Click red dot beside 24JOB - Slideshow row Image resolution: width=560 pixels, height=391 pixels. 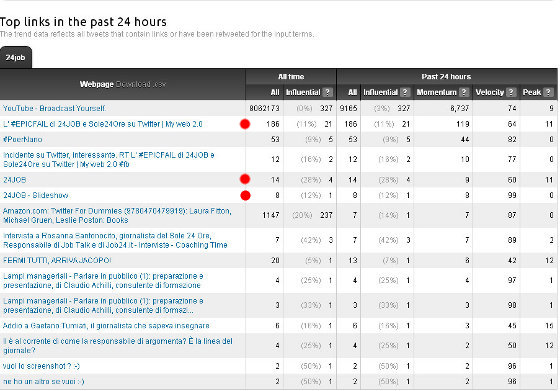pyautogui.click(x=245, y=196)
